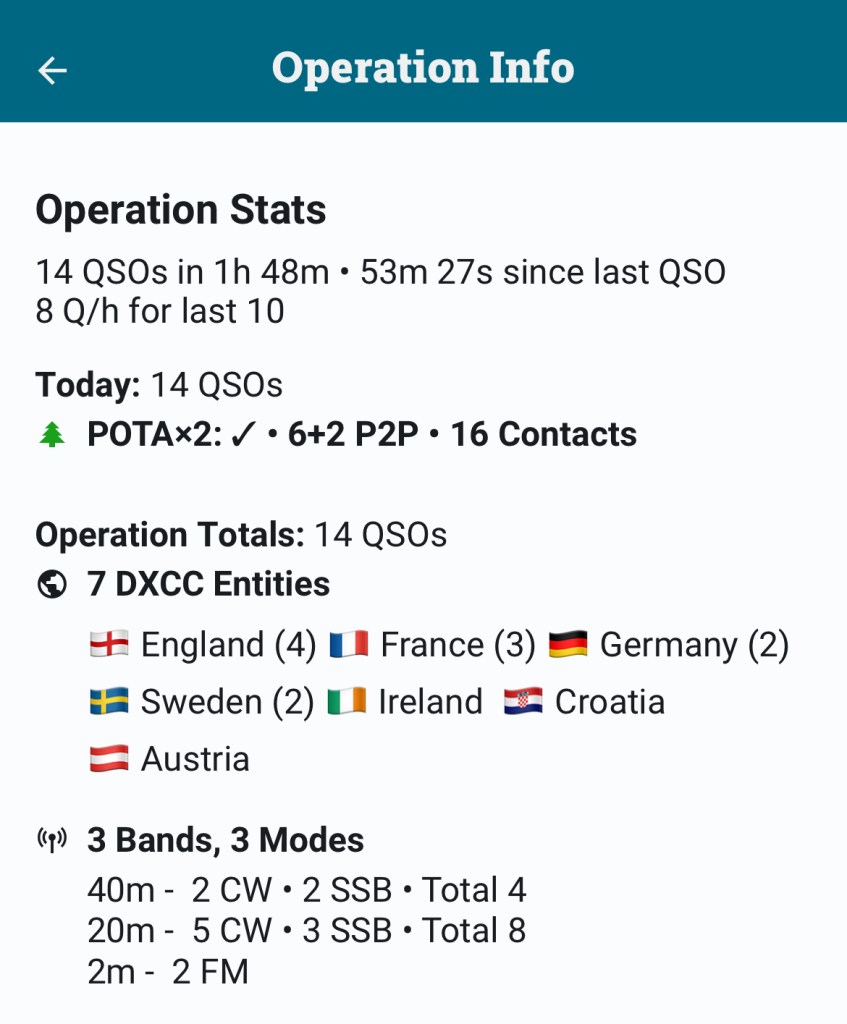Tap the back arrow icon
The width and height of the screenshot is (847, 1024).
52,69
